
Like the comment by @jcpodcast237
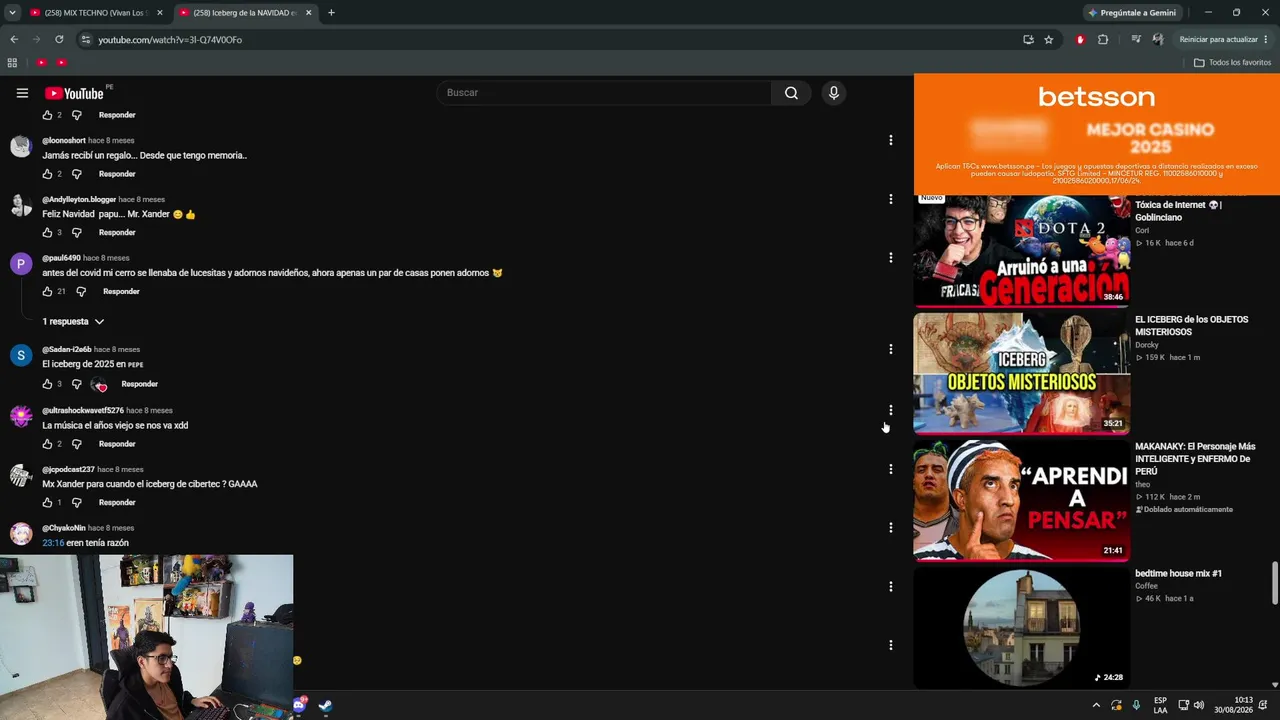47,503
